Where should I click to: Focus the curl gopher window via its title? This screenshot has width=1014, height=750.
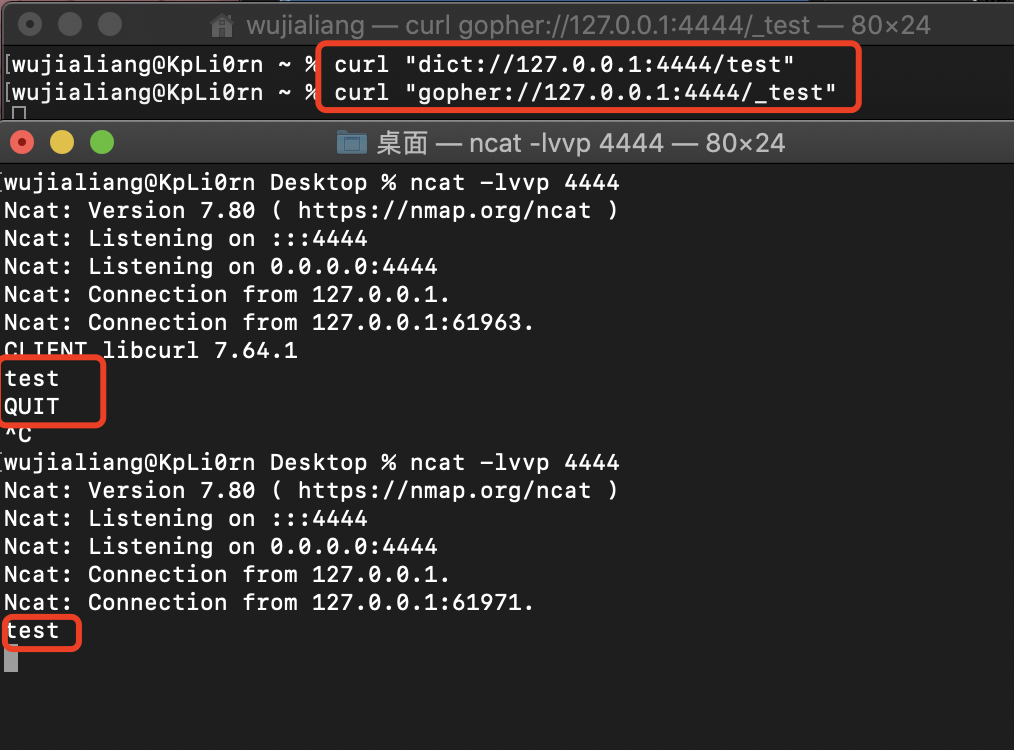[588, 24]
